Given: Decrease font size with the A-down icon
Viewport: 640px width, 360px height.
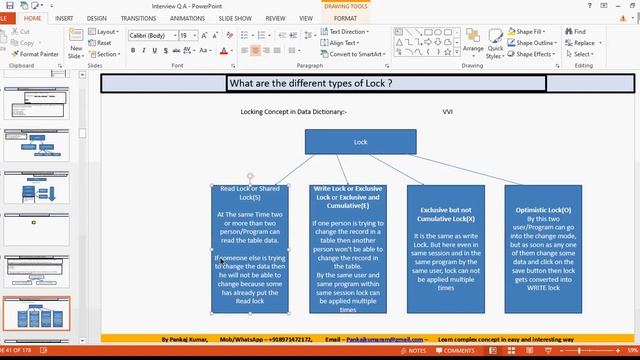Looking at the screenshot, I should (216, 36).
